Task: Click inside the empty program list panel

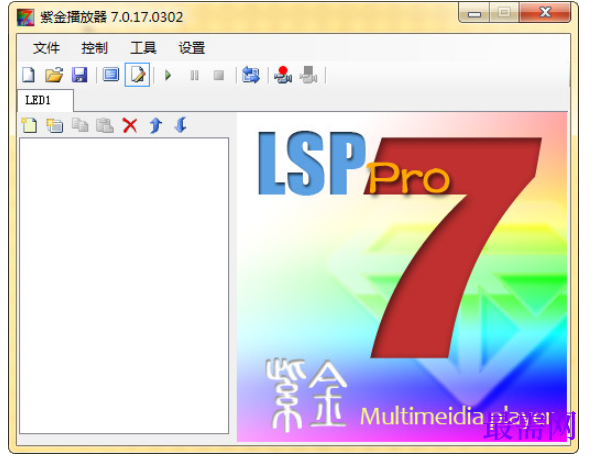Action: 124,285
